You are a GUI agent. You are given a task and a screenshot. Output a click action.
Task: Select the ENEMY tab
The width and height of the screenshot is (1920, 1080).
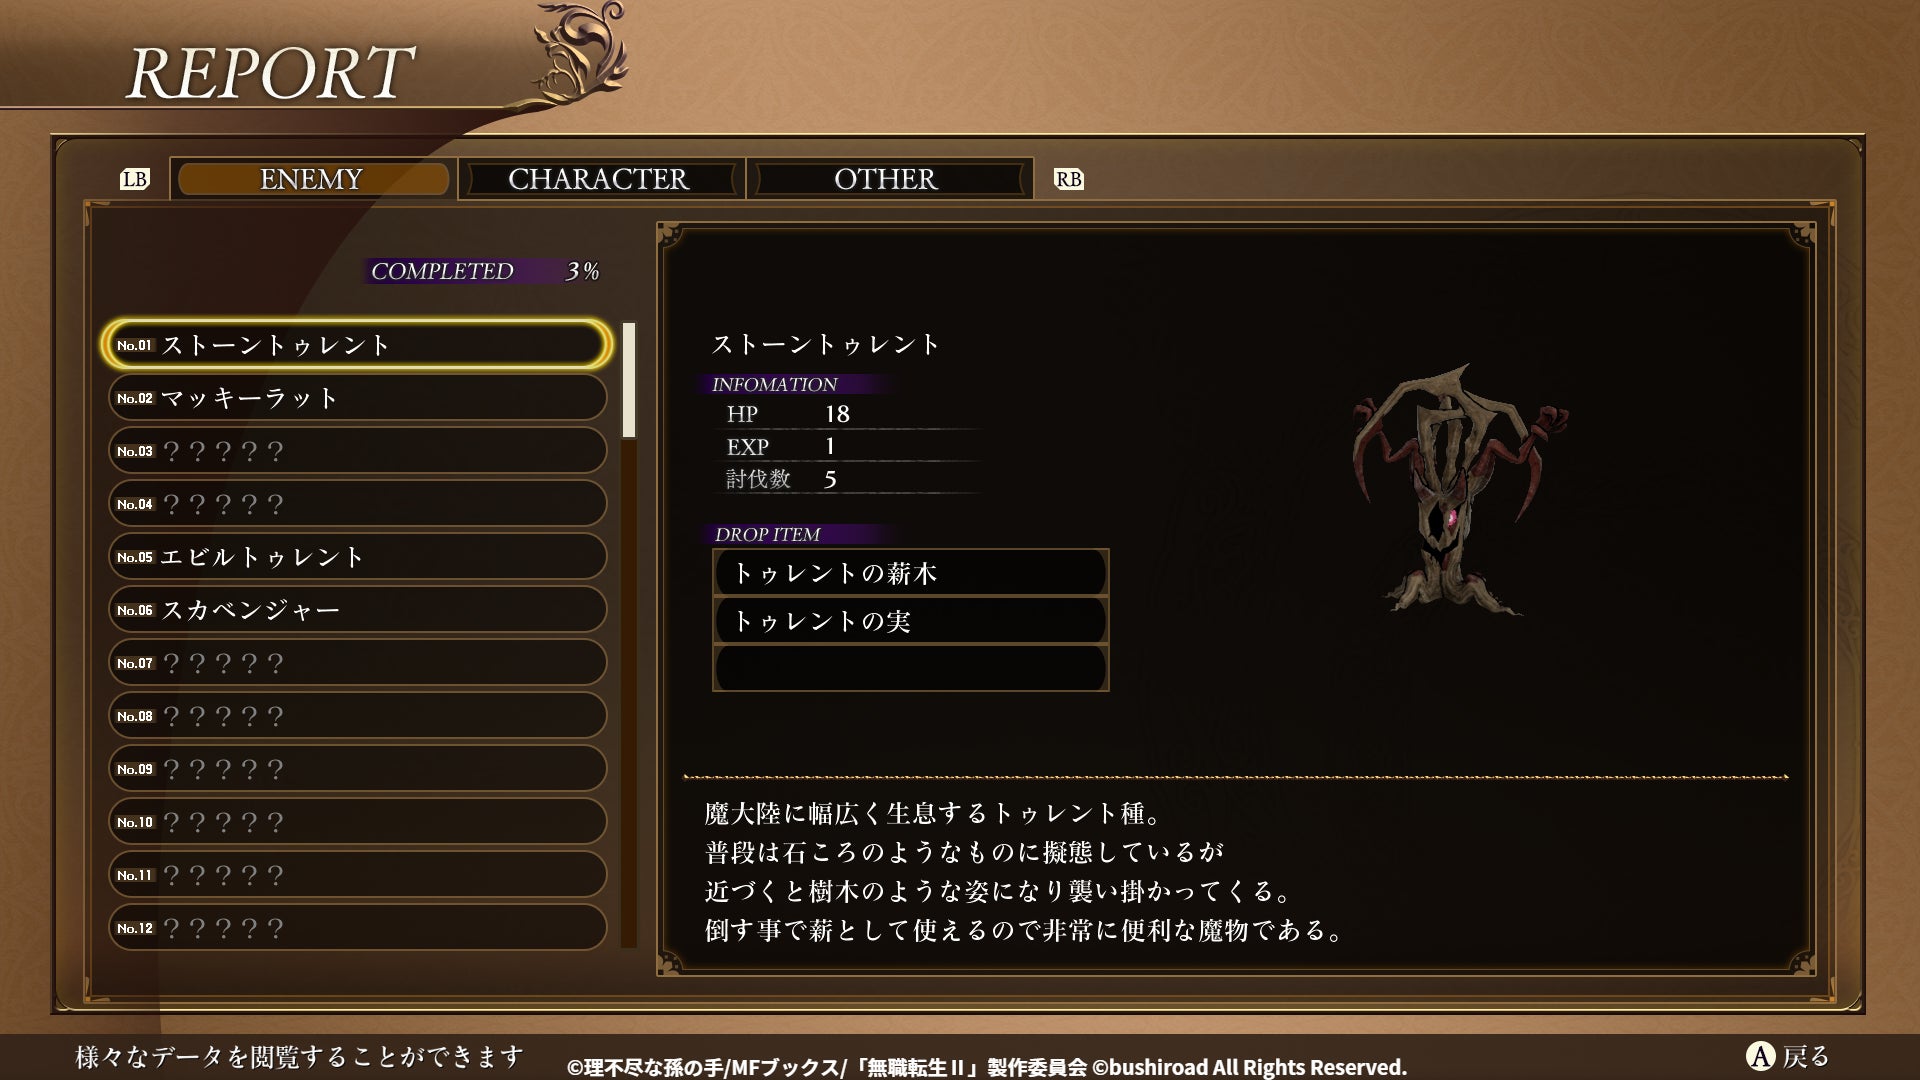tap(312, 179)
